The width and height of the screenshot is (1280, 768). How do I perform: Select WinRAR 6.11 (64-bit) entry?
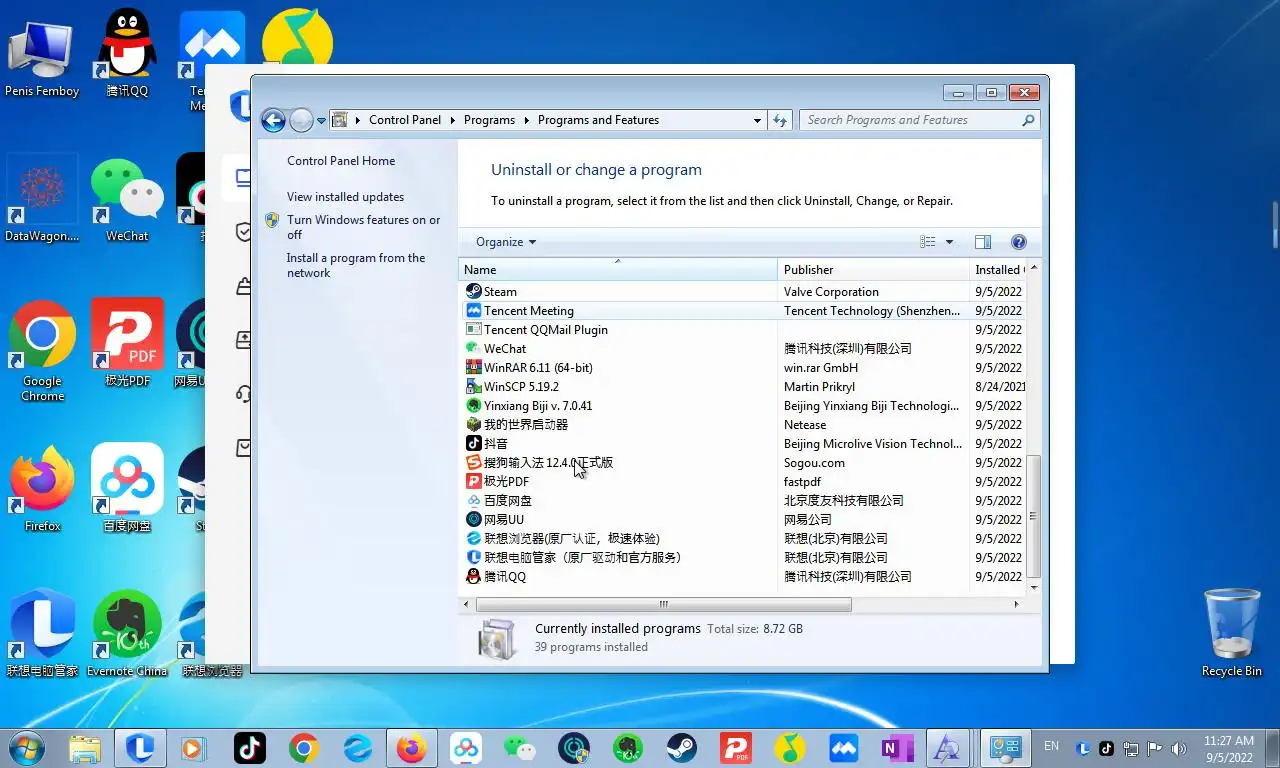pos(743,368)
